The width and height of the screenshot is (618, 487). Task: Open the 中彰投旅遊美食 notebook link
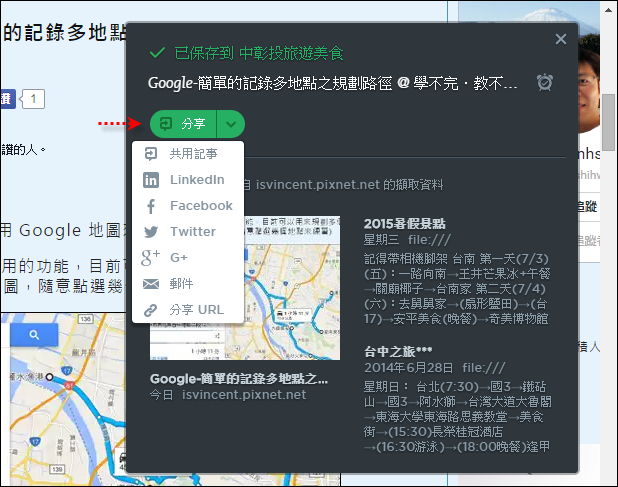[291, 53]
